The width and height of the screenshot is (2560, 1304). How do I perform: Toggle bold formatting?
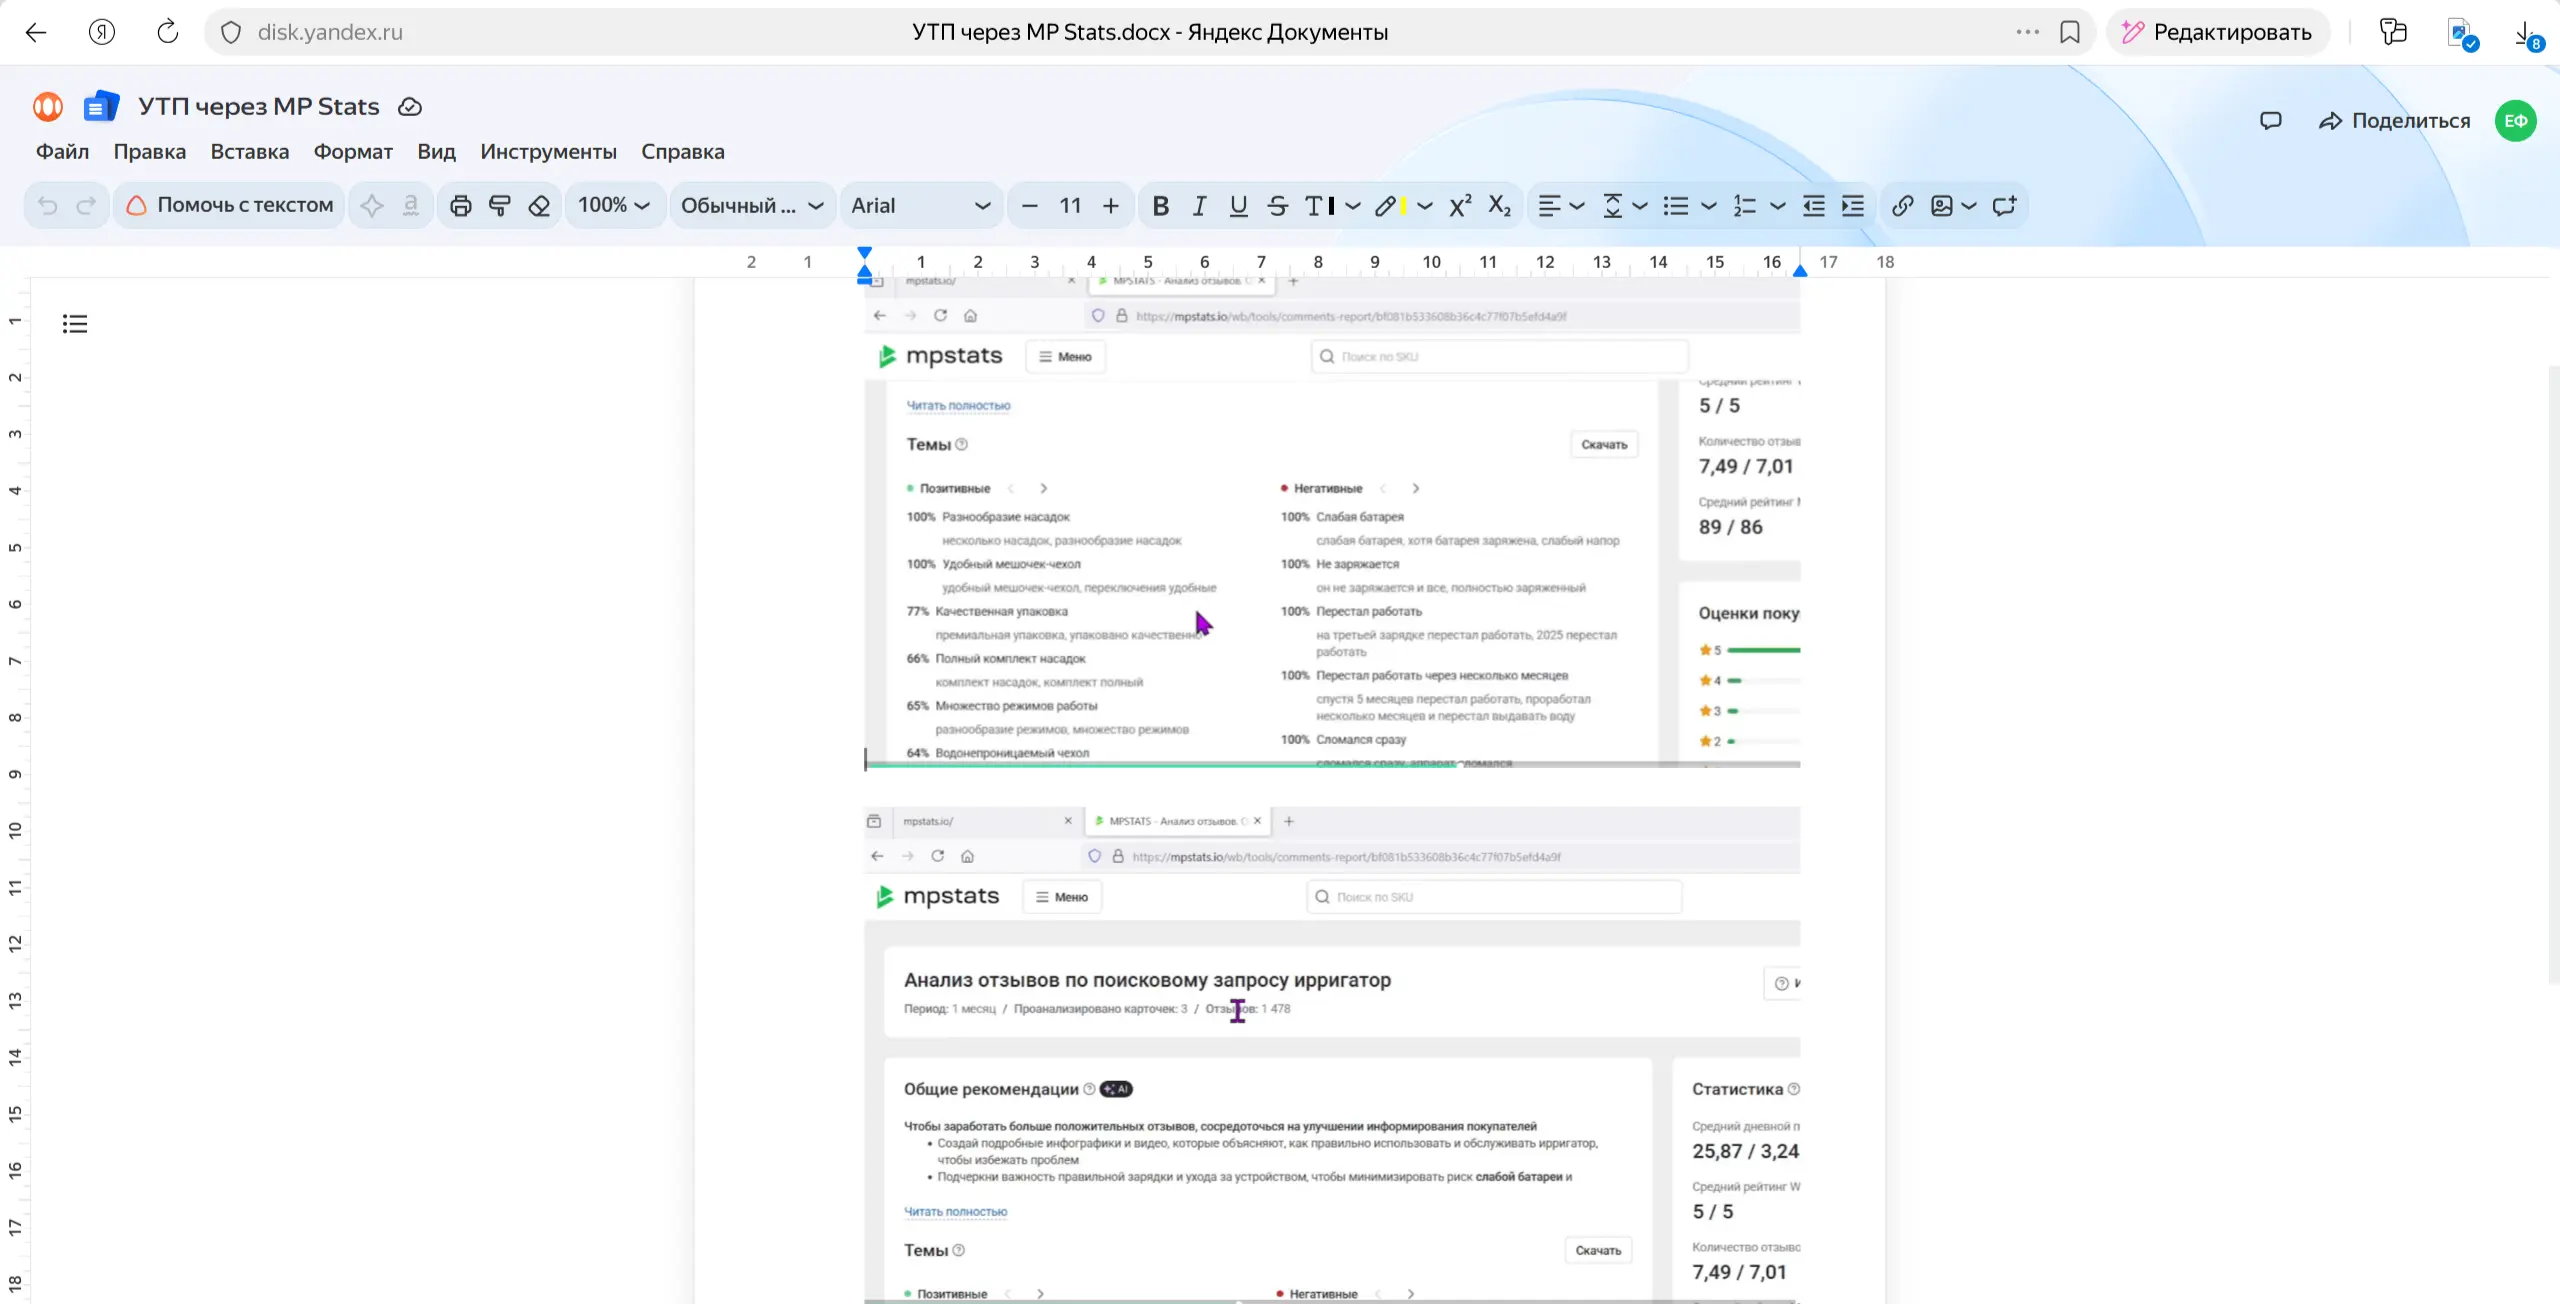tap(1160, 206)
